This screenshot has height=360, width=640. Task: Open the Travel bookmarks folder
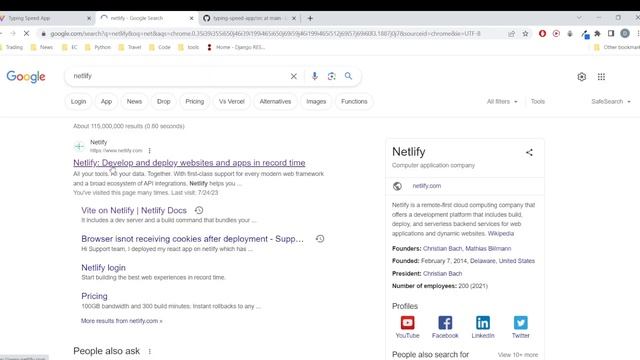pos(130,47)
